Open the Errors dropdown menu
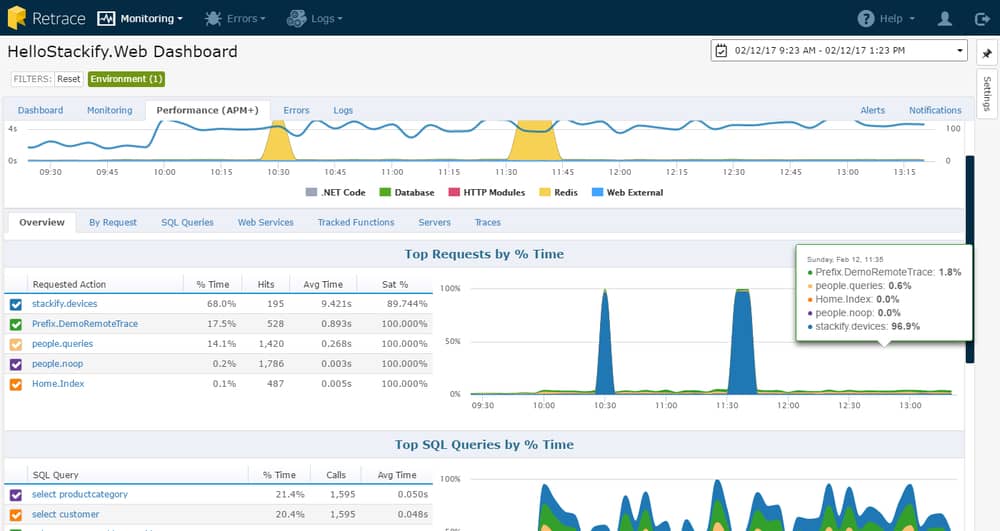This screenshot has width=1000, height=531. point(246,18)
